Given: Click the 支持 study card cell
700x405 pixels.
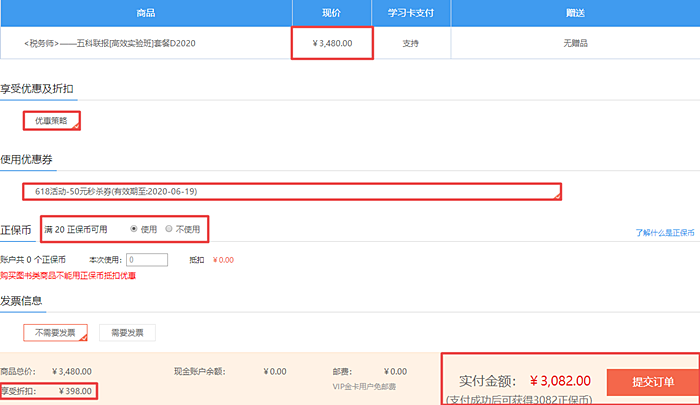Looking at the screenshot, I should [x=411, y=43].
